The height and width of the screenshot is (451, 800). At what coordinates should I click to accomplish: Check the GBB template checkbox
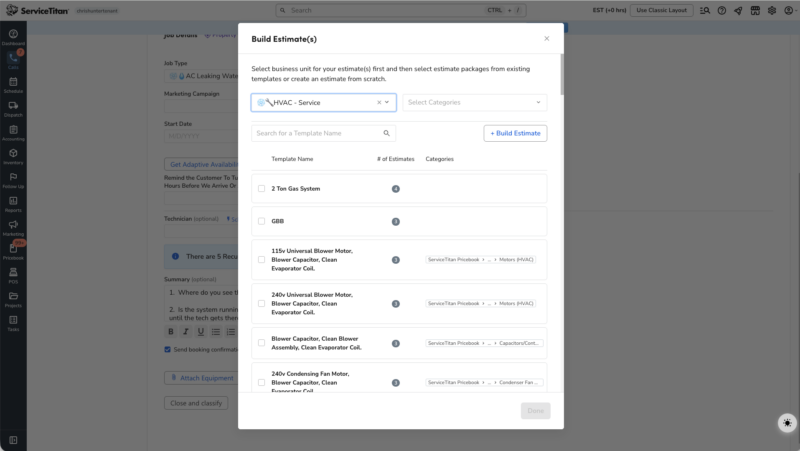pyautogui.click(x=261, y=221)
